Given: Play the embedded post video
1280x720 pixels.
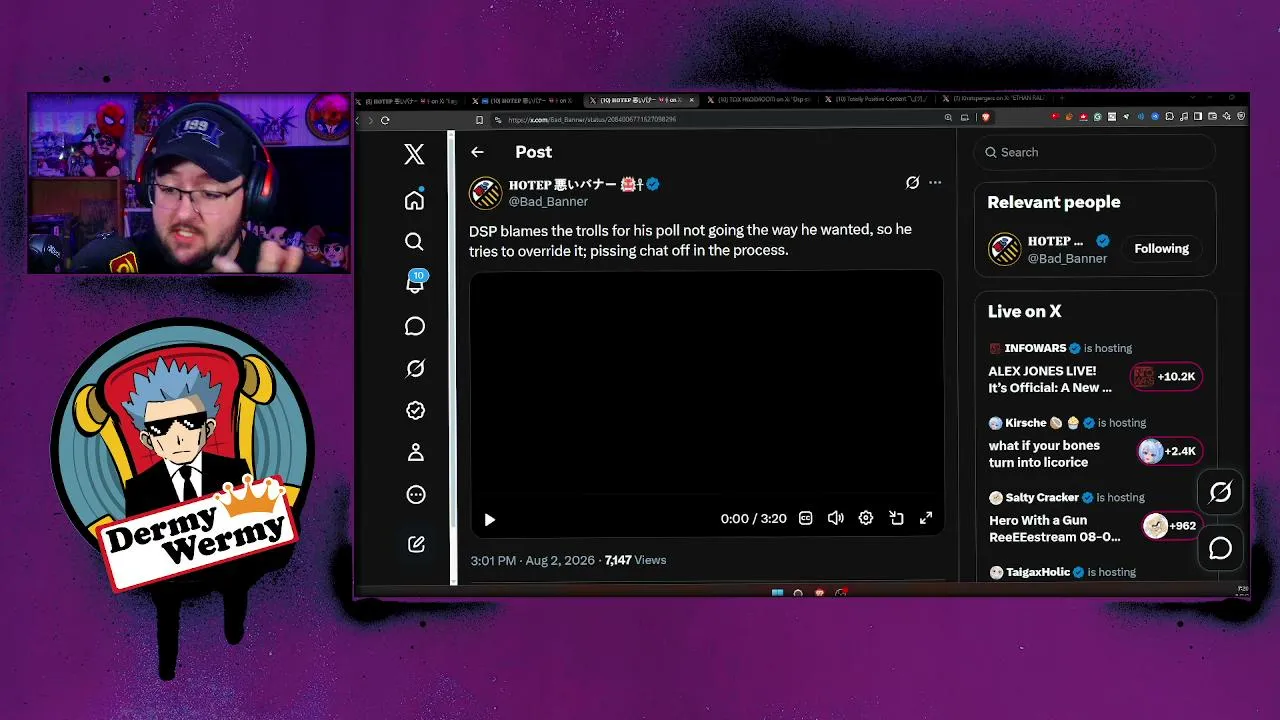Looking at the screenshot, I should coord(489,519).
